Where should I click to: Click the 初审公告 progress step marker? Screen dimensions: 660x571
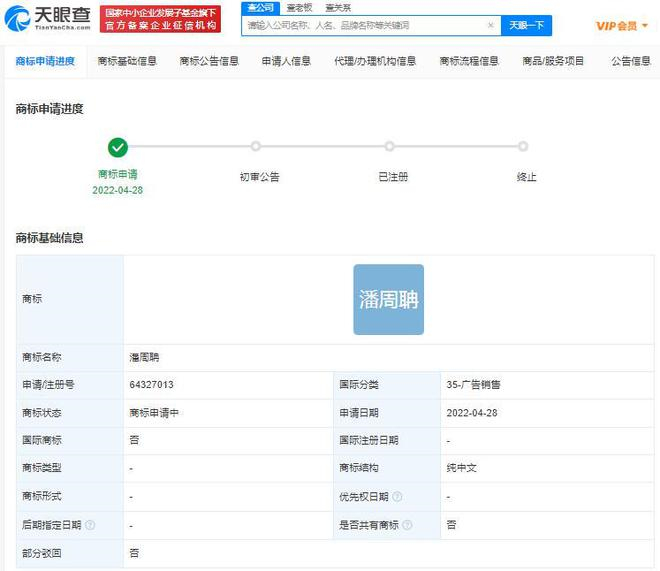(x=255, y=146)
